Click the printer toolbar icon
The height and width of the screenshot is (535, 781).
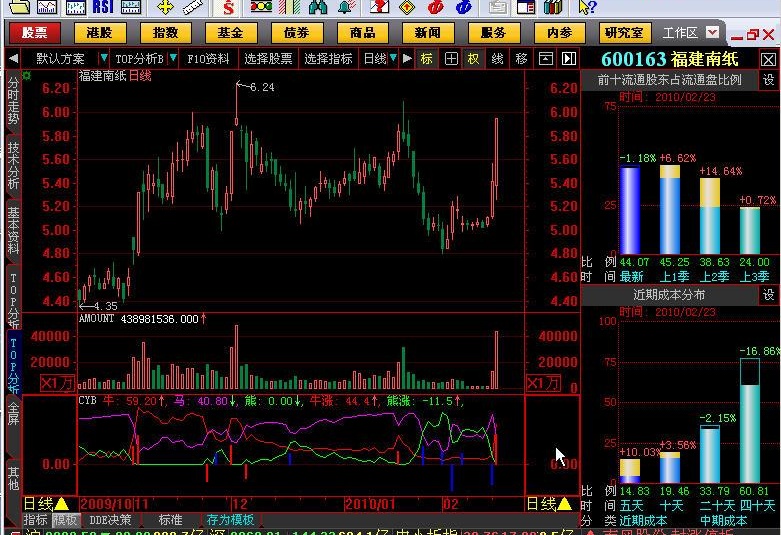(x=498, y=6)
